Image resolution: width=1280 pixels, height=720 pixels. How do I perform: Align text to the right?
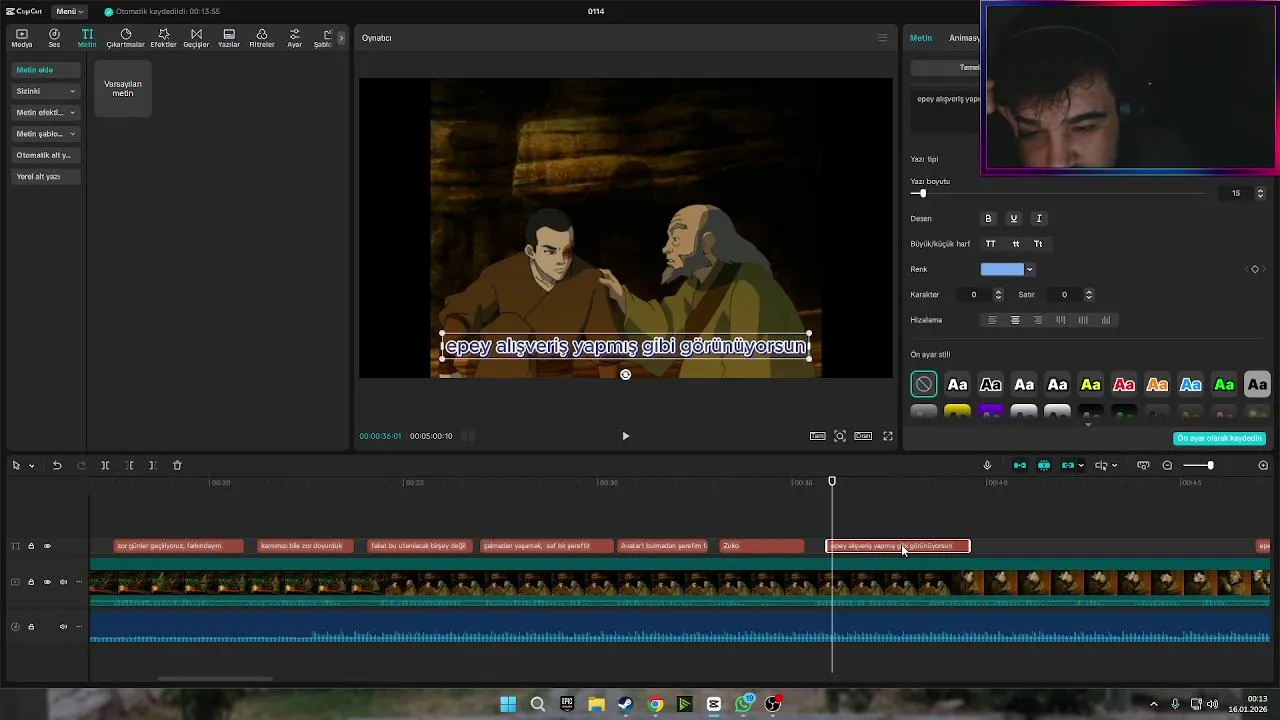click(1038, 320)
